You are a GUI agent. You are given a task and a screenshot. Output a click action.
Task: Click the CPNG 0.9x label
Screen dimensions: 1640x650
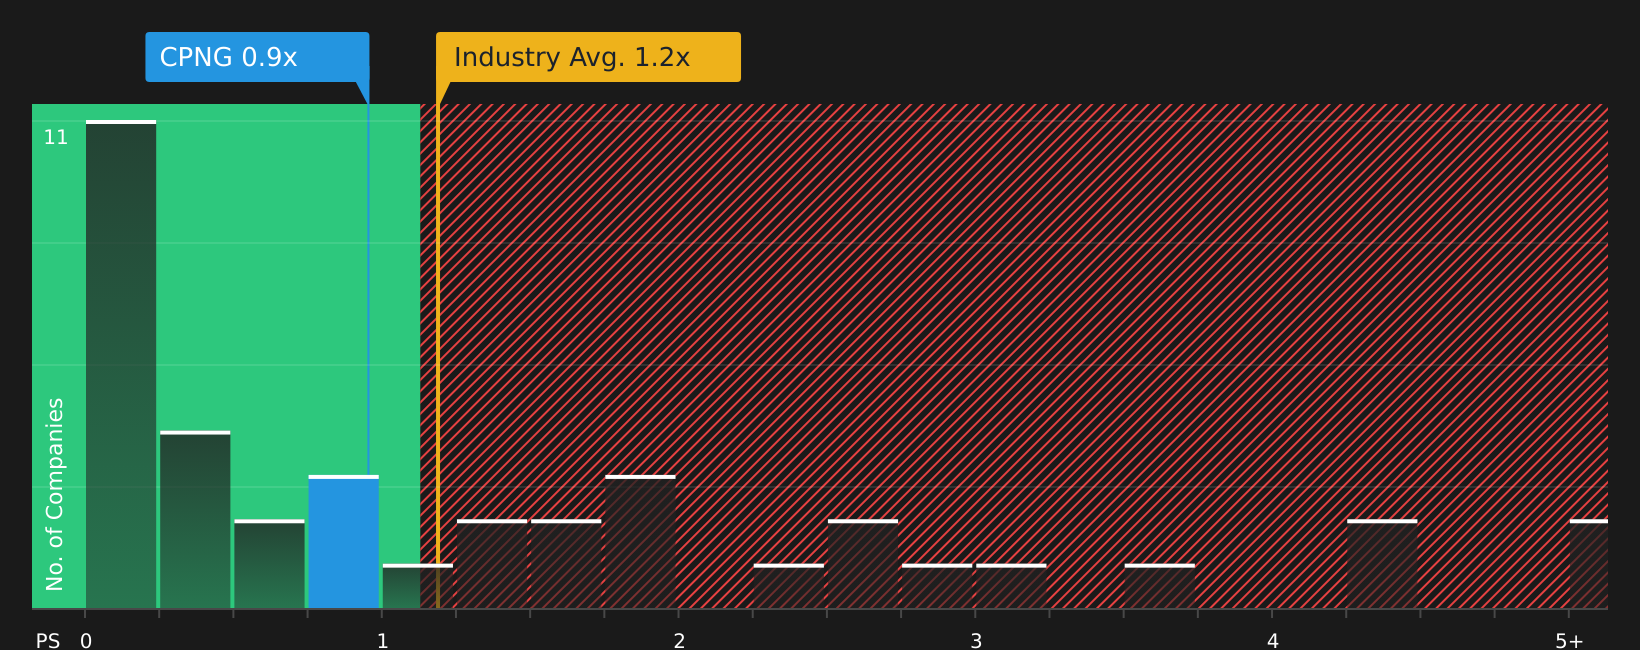257,57
